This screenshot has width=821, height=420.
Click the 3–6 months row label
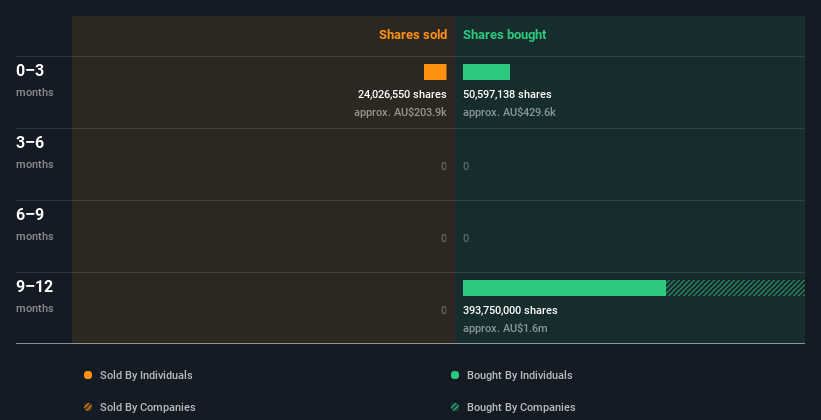pyautogui.click(x=35, y=152)
